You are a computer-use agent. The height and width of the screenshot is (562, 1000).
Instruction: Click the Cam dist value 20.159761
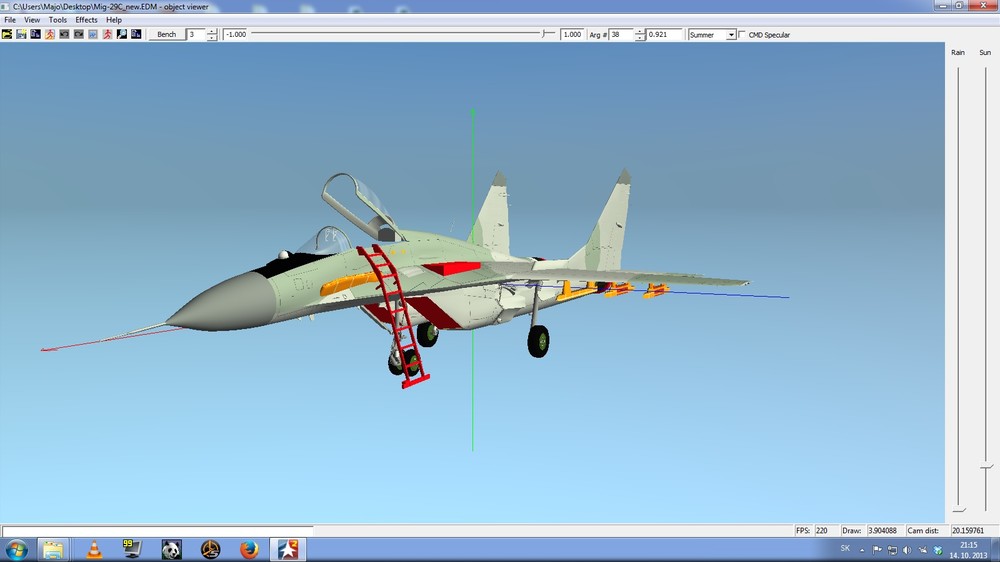point(968,530)
